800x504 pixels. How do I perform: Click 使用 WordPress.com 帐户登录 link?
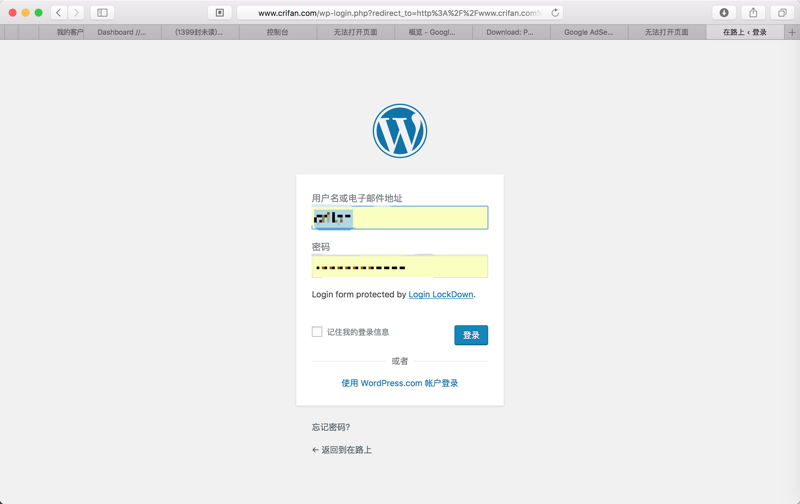399,383
